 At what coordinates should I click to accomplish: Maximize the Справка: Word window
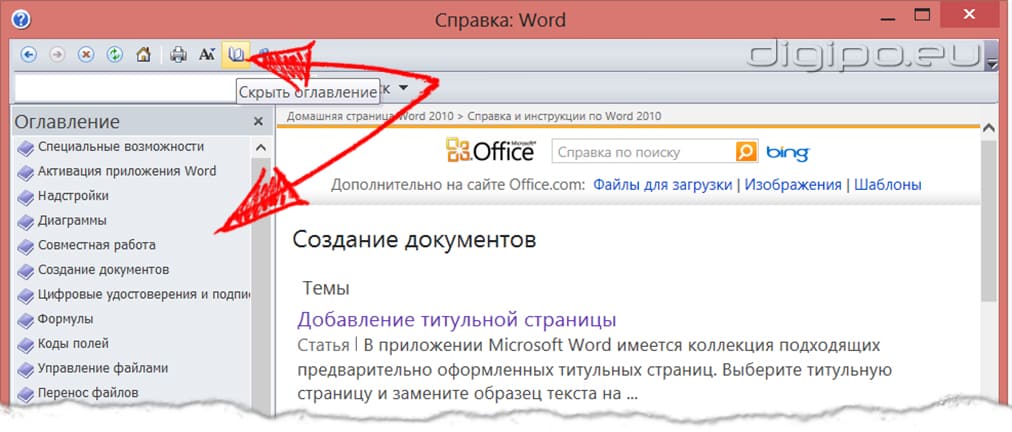click(x=922, y=14)
